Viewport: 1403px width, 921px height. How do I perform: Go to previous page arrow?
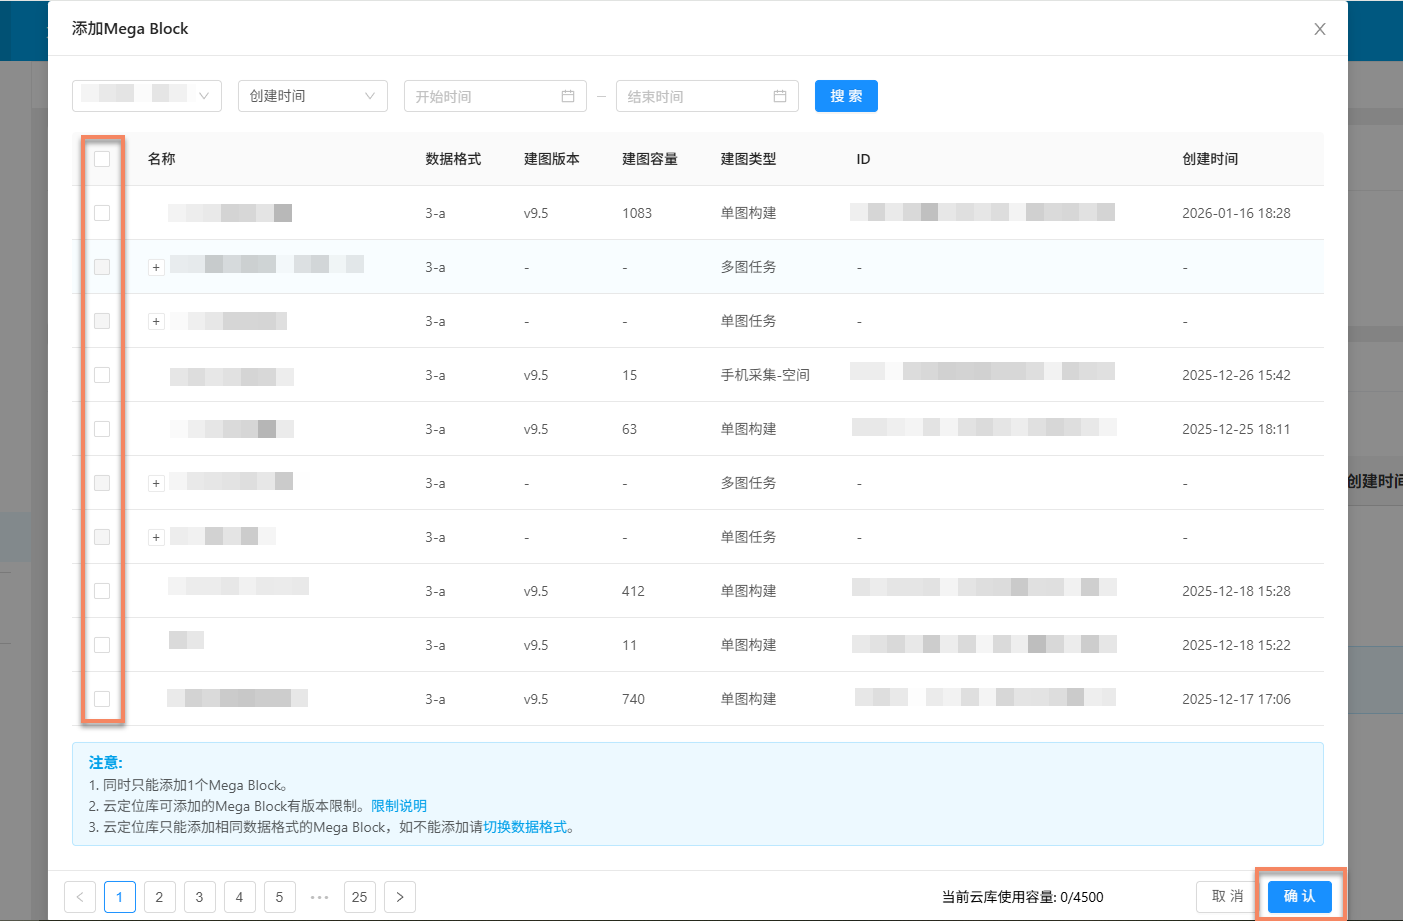point(80,897)
